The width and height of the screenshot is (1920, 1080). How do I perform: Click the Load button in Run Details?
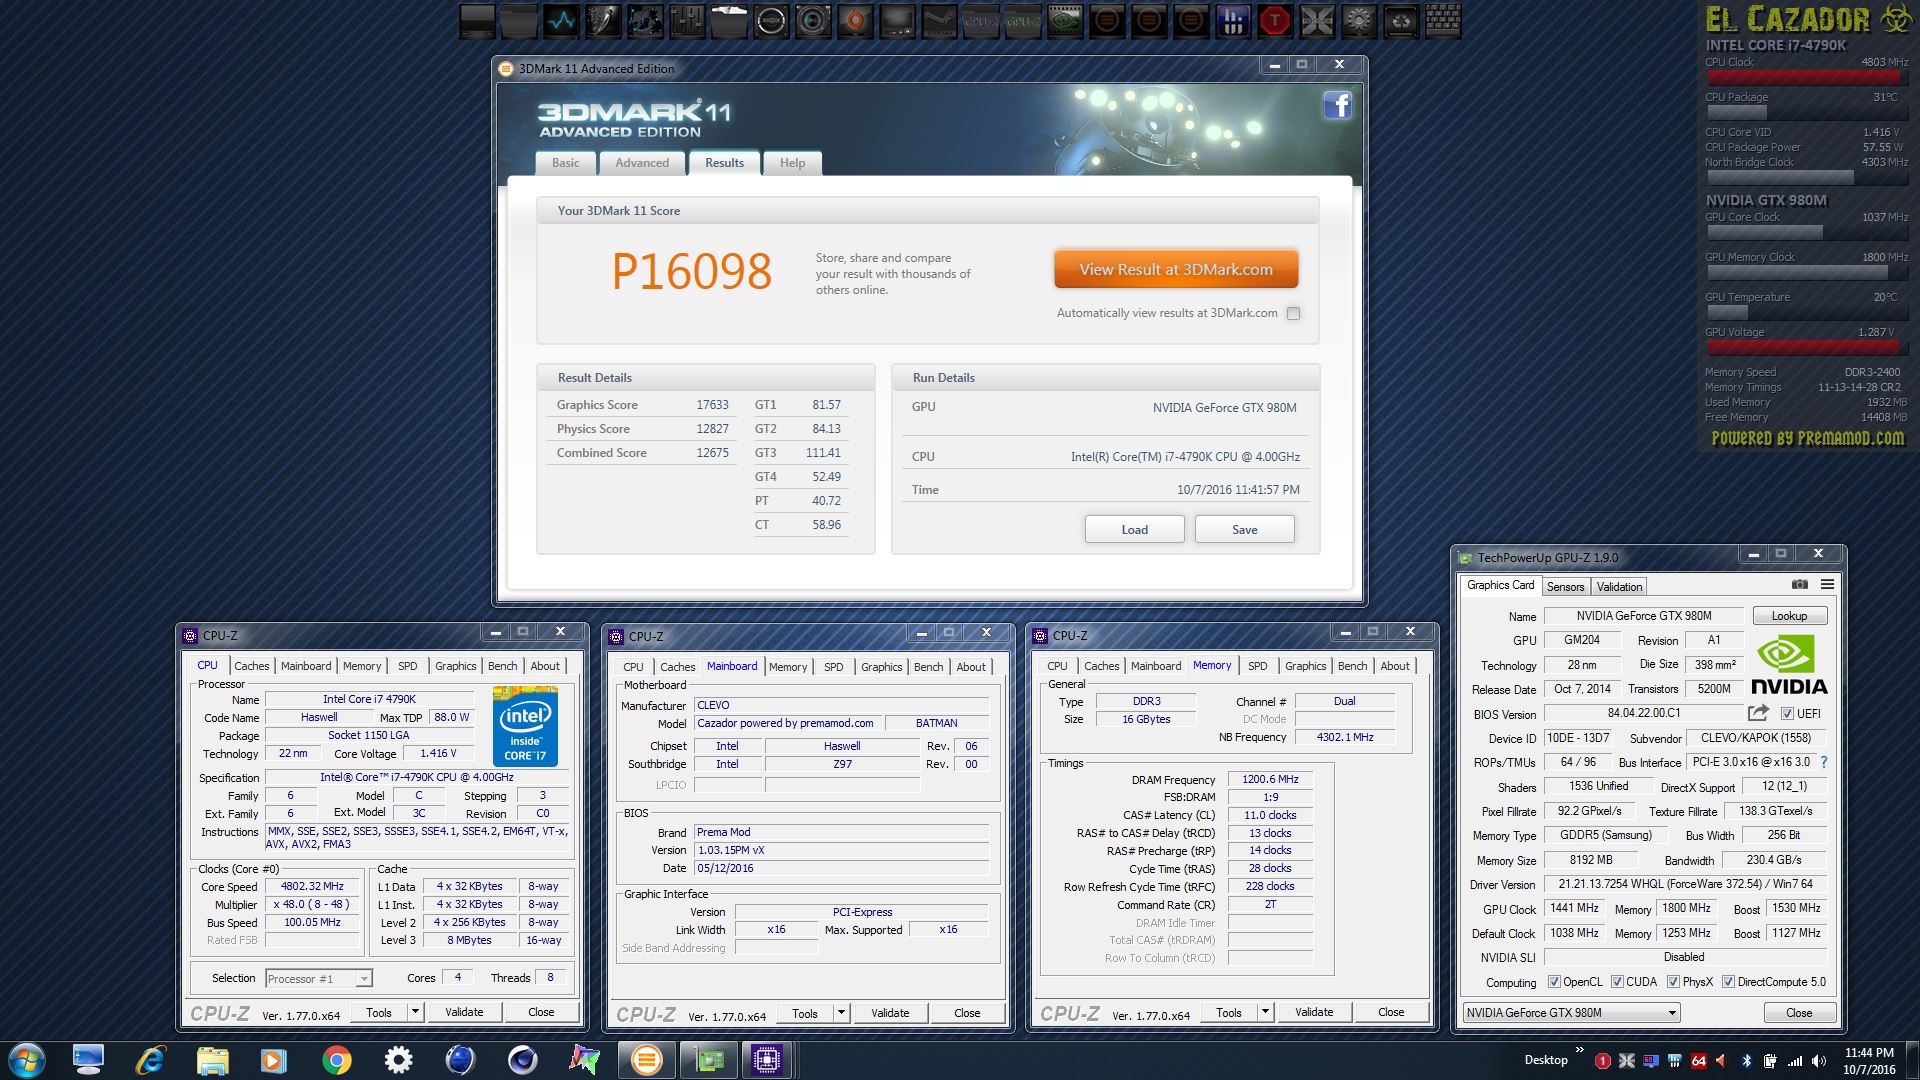pos(1135,529)
